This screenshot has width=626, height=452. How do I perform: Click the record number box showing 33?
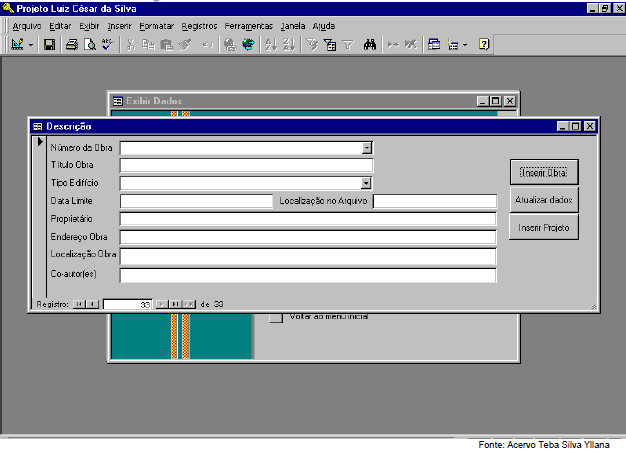128,305
